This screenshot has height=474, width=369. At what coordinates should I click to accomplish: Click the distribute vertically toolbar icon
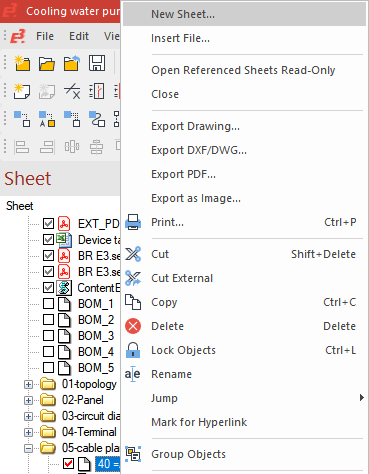coord(72,147)
